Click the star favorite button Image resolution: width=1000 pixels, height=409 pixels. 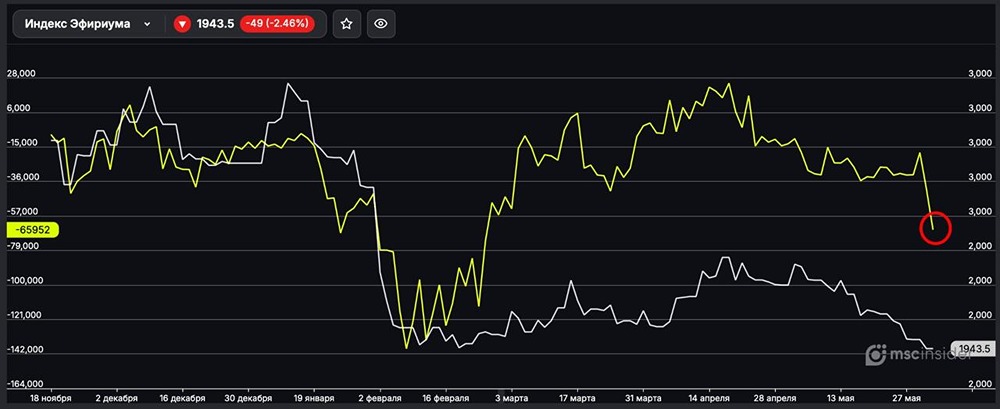346,24
